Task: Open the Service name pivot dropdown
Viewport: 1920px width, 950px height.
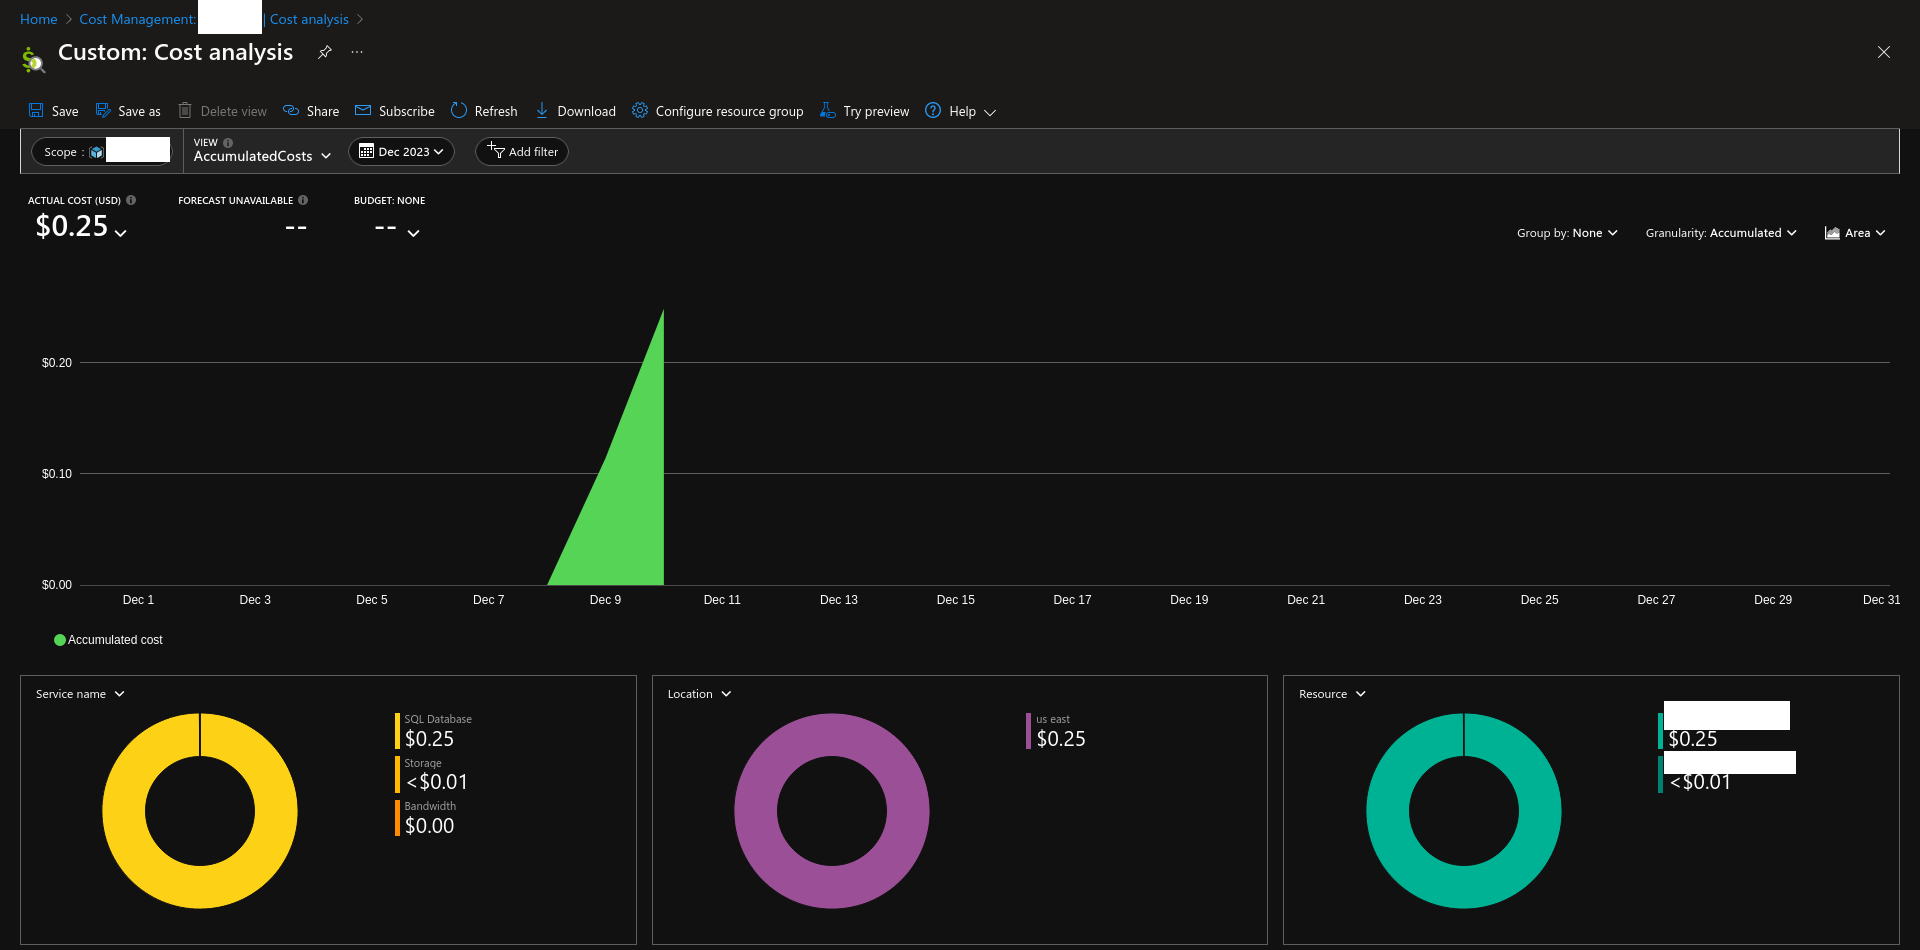Action: (80, 694)
